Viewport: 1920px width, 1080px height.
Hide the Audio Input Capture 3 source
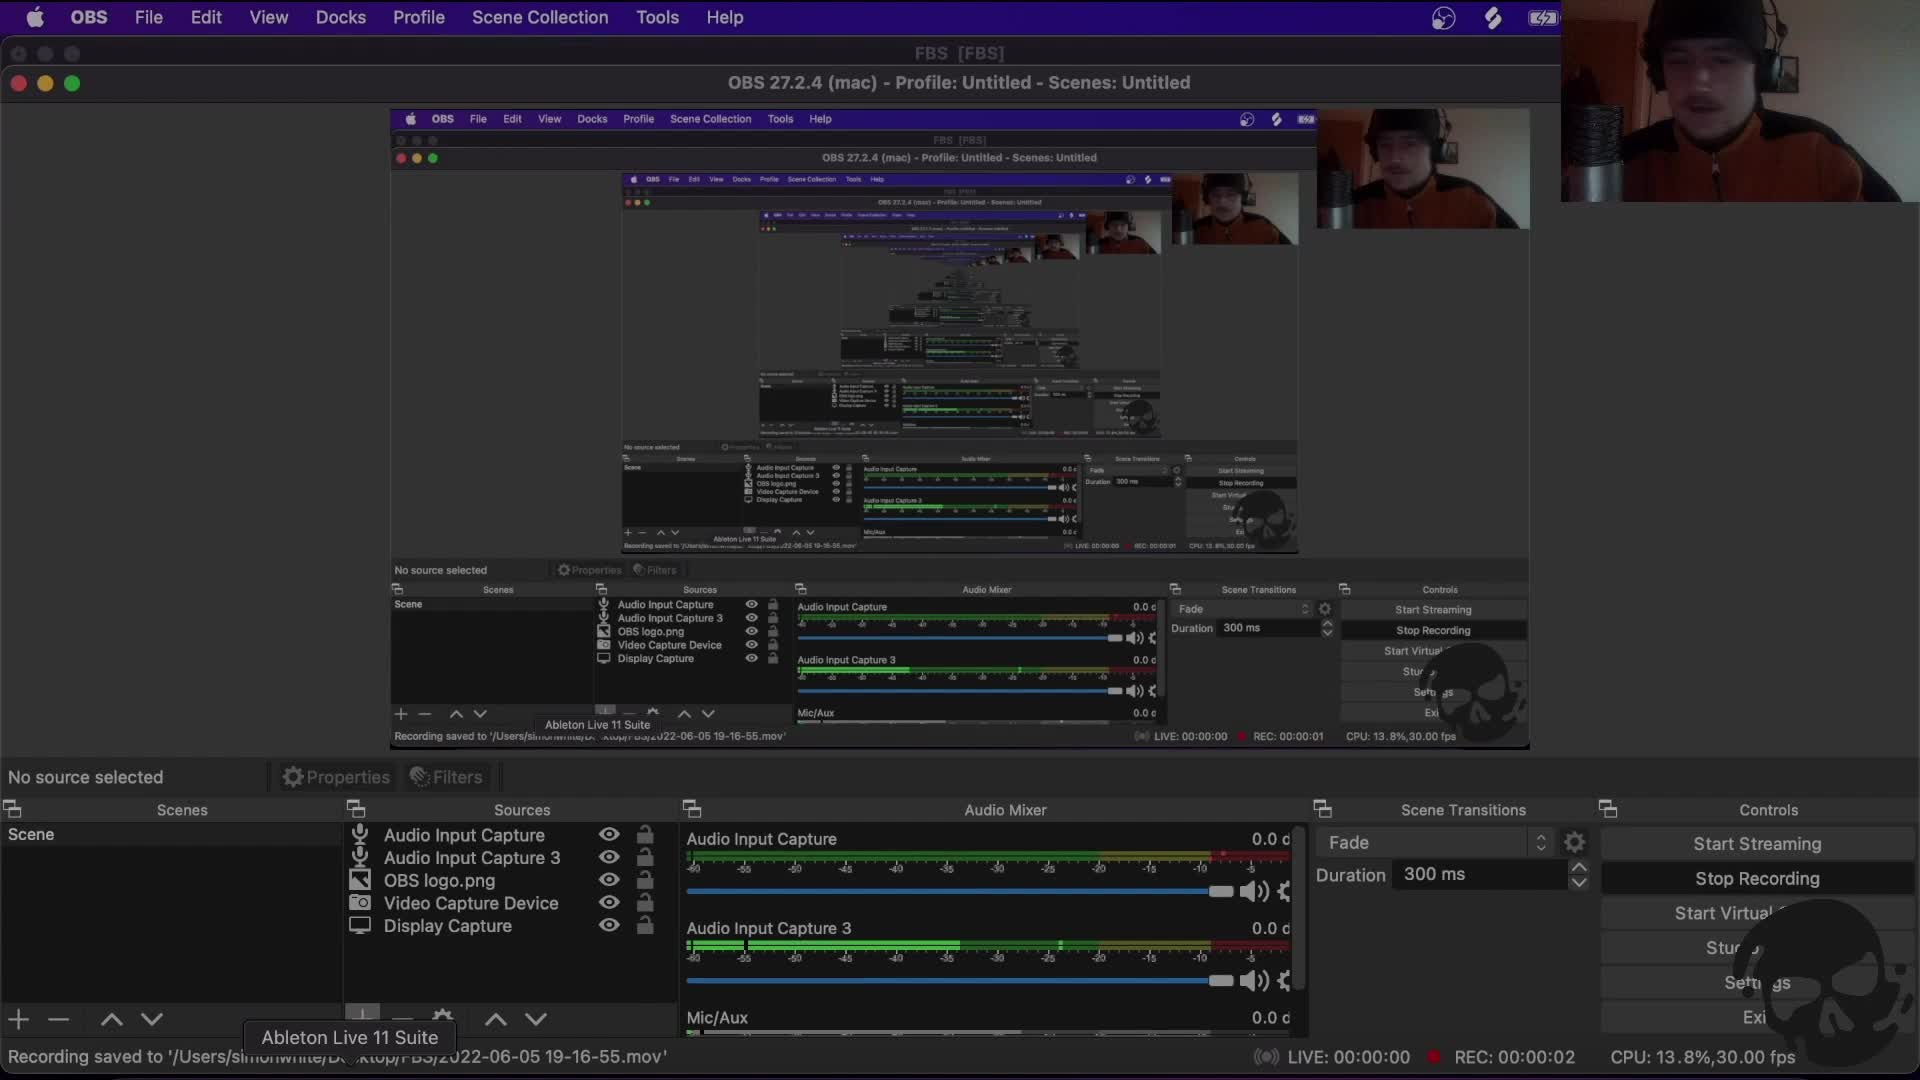click(609, 857)
